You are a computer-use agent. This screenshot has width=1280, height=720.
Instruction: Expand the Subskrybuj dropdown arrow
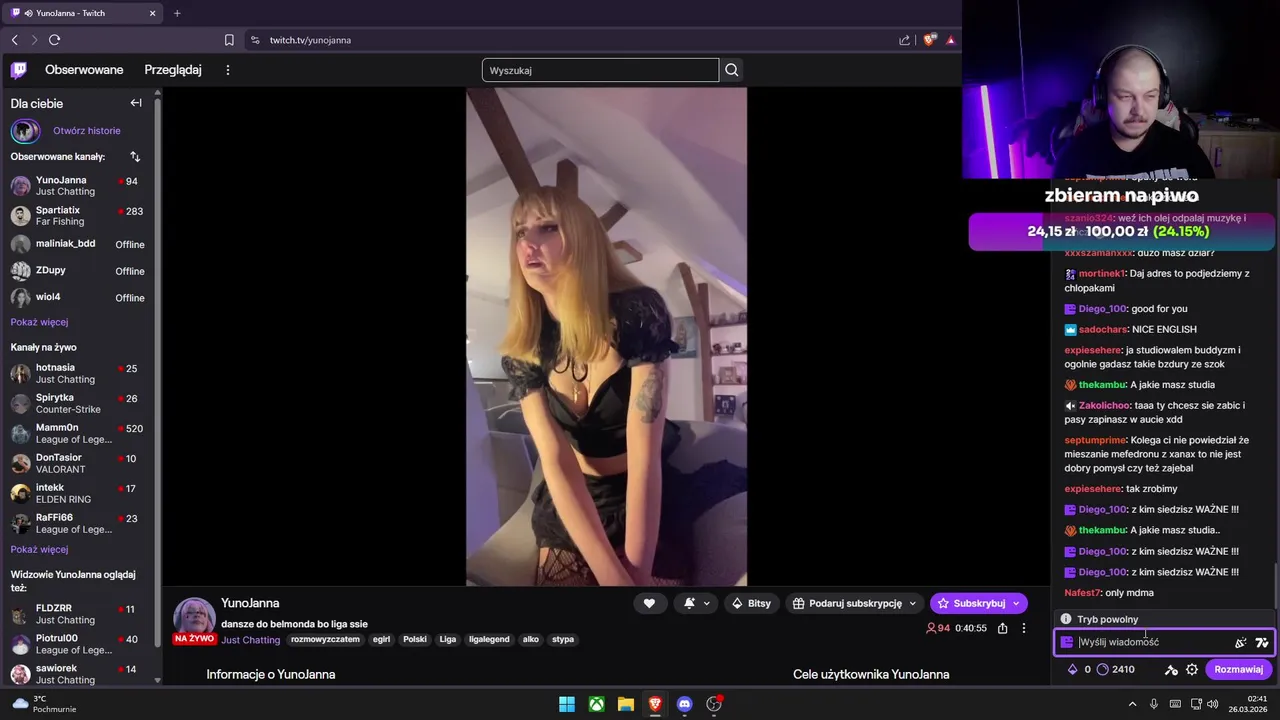(1016, 603)
